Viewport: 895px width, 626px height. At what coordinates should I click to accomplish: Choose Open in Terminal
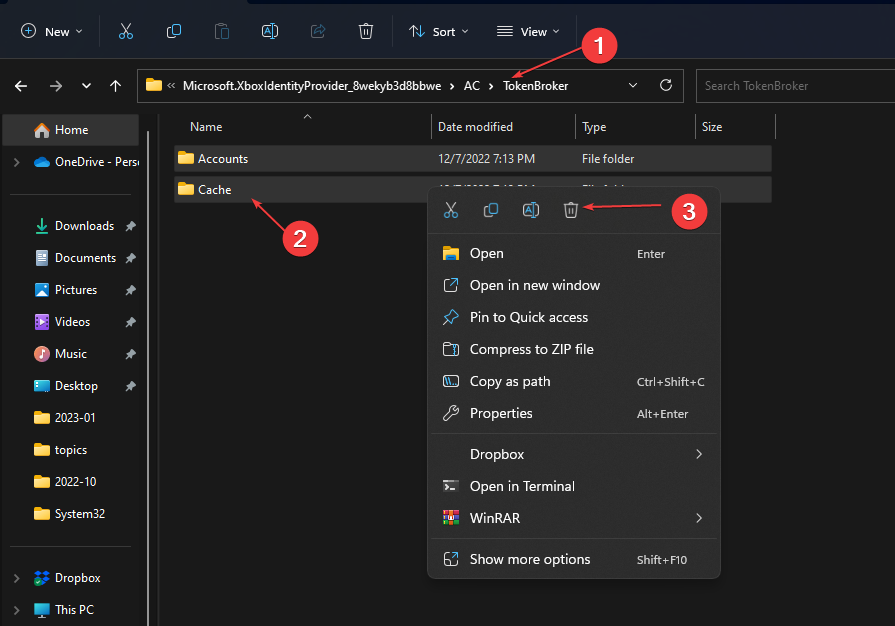(574, 486)
